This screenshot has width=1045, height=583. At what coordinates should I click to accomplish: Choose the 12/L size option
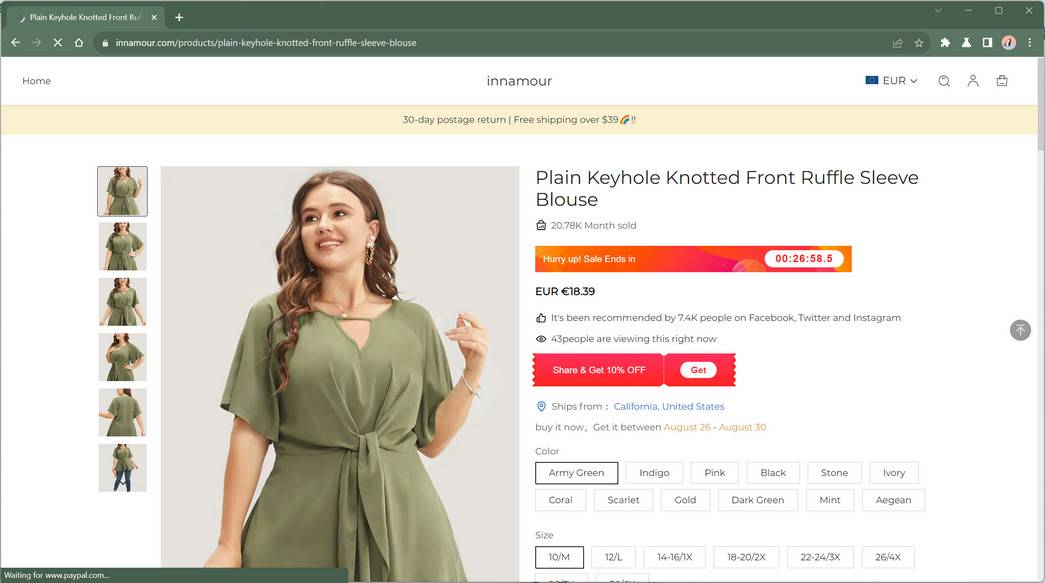tap(613, 557)
